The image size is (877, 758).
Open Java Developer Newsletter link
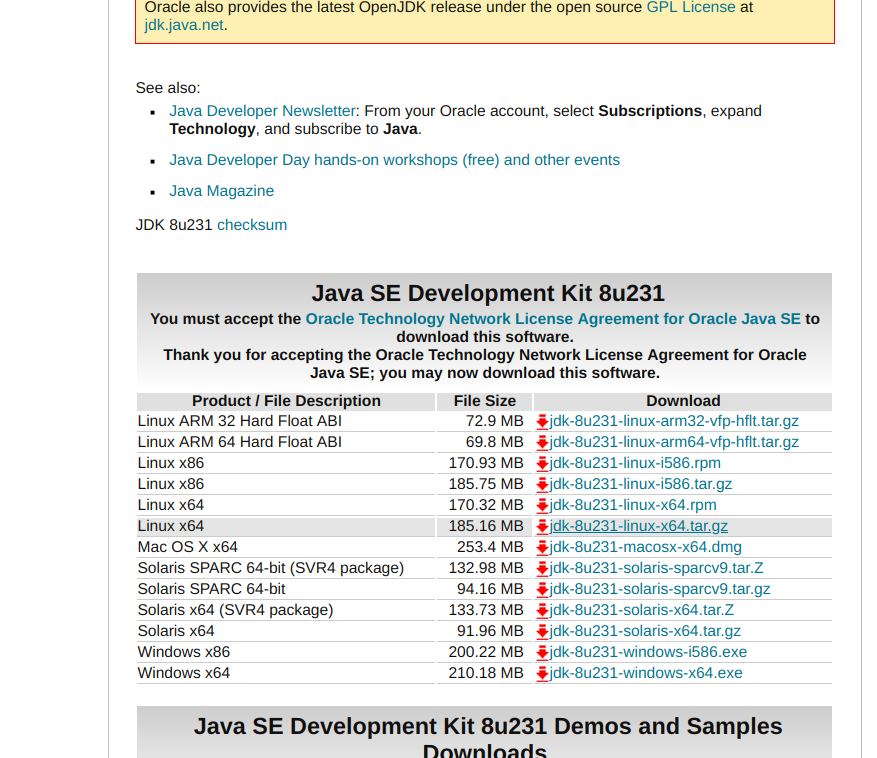click(262, 111)
